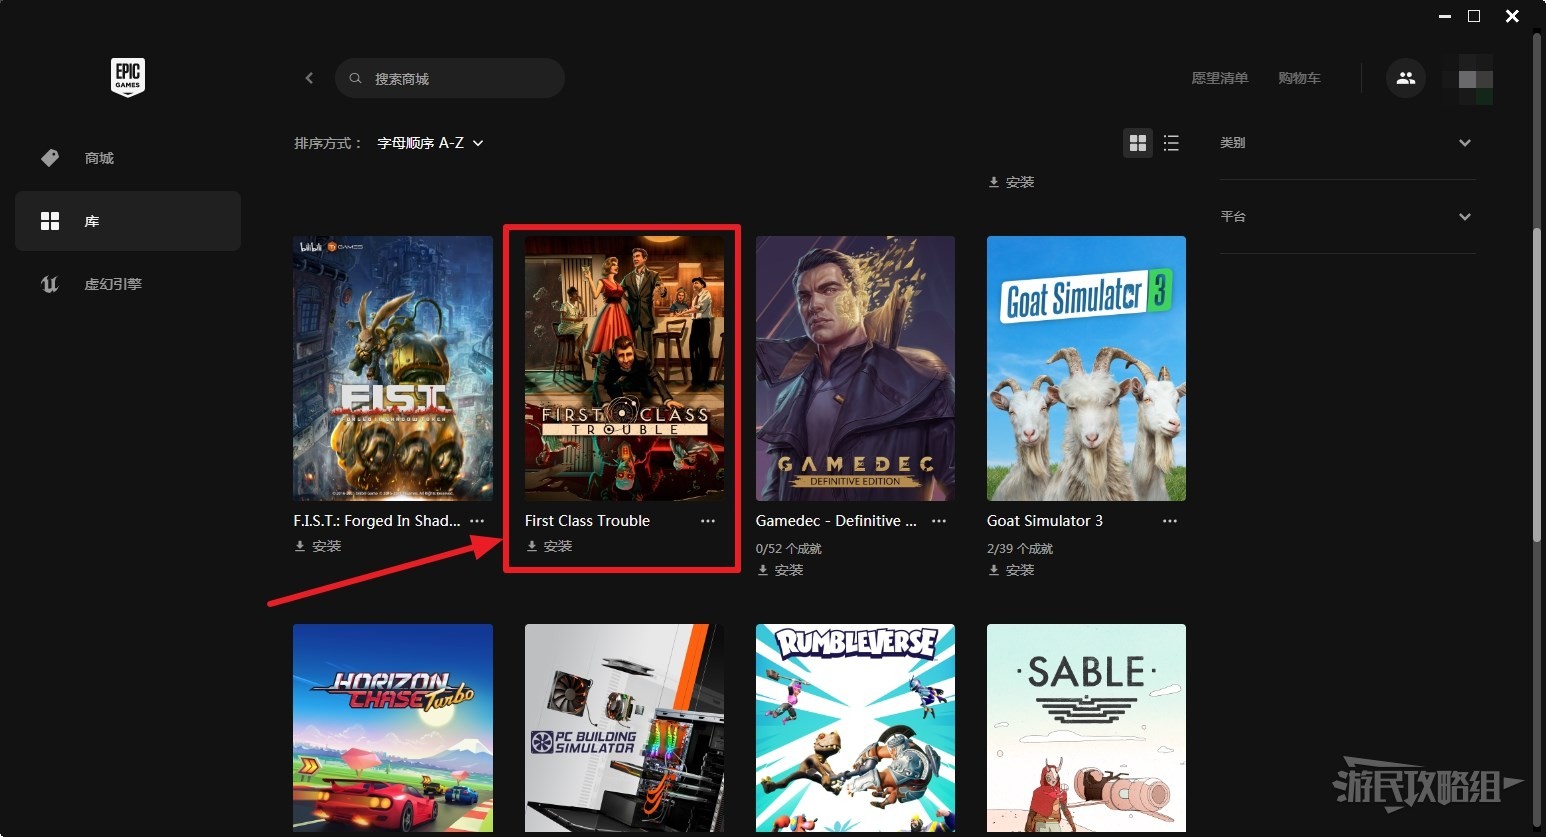Click the Epic Games logo

coord(128,77)
